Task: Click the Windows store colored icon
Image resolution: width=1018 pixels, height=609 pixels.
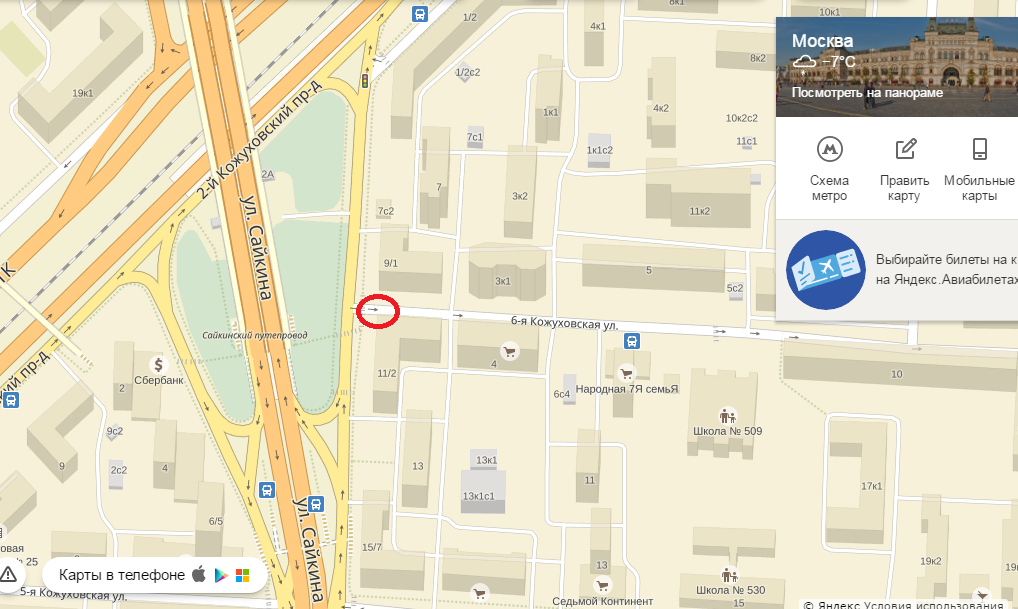Action: tap(243, 575)
